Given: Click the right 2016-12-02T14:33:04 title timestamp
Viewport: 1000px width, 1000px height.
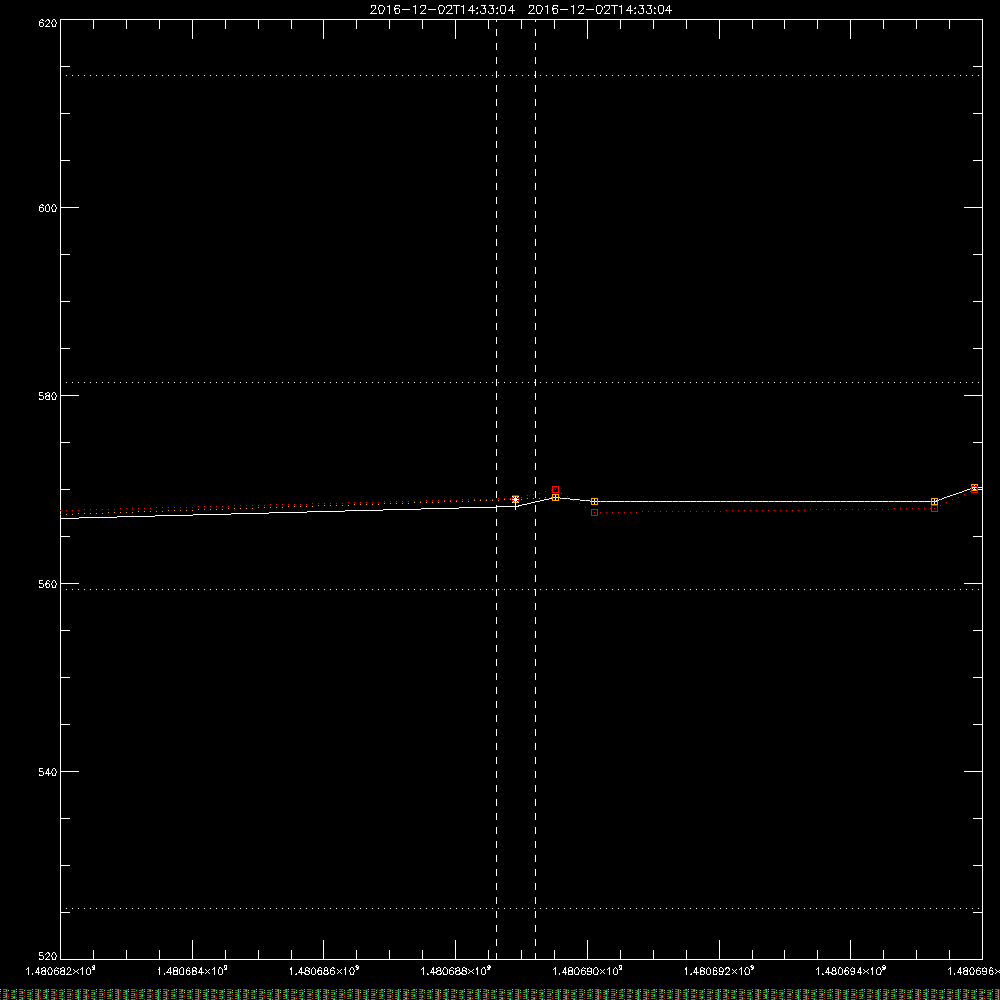Looking at the screenshot, I should point(600,10).
